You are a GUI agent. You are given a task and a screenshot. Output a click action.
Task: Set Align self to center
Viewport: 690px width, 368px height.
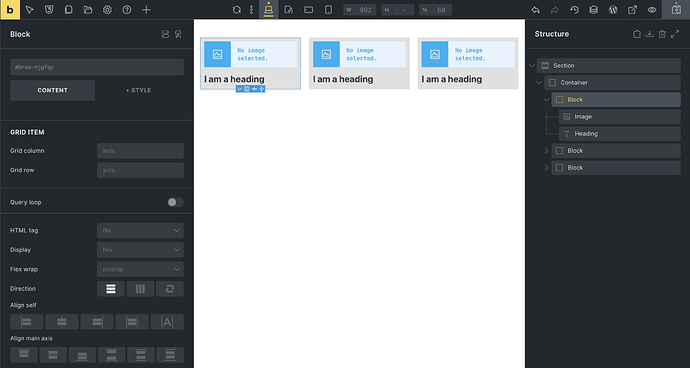click(62, 322)
